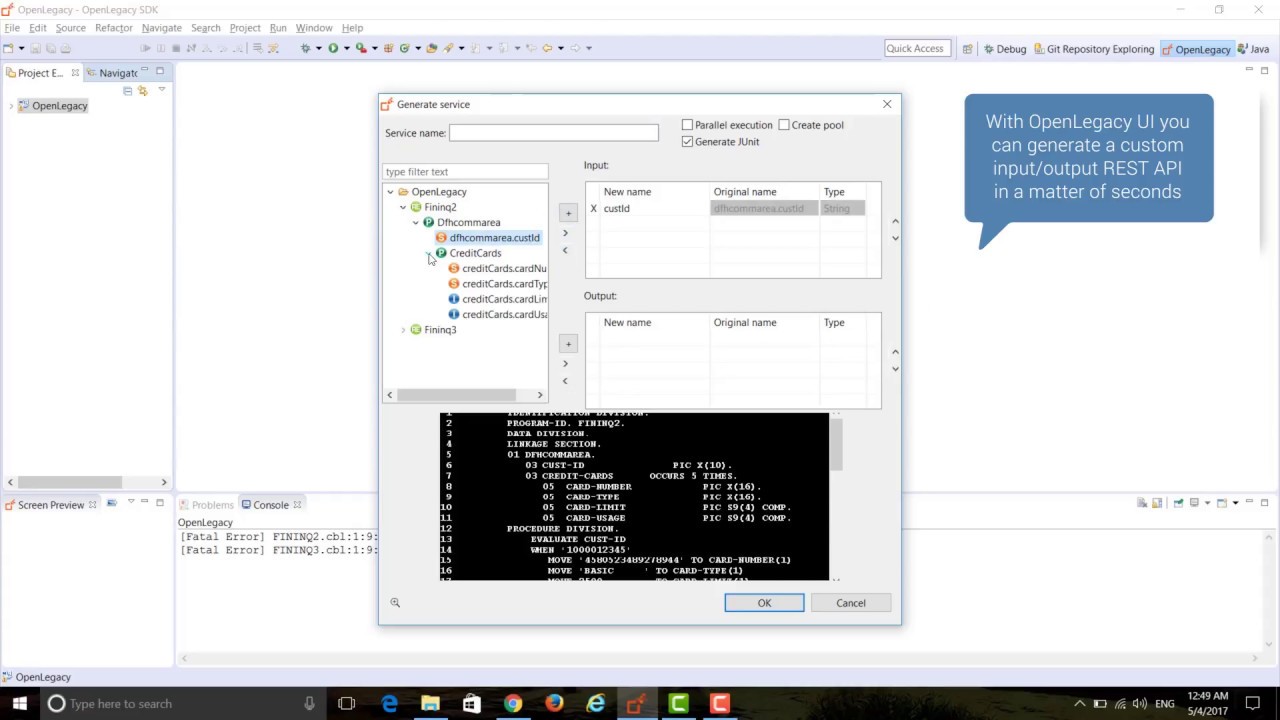Open Chrome from the taskbar
The width and height of the screenshot is (1280, 720).
512,704
